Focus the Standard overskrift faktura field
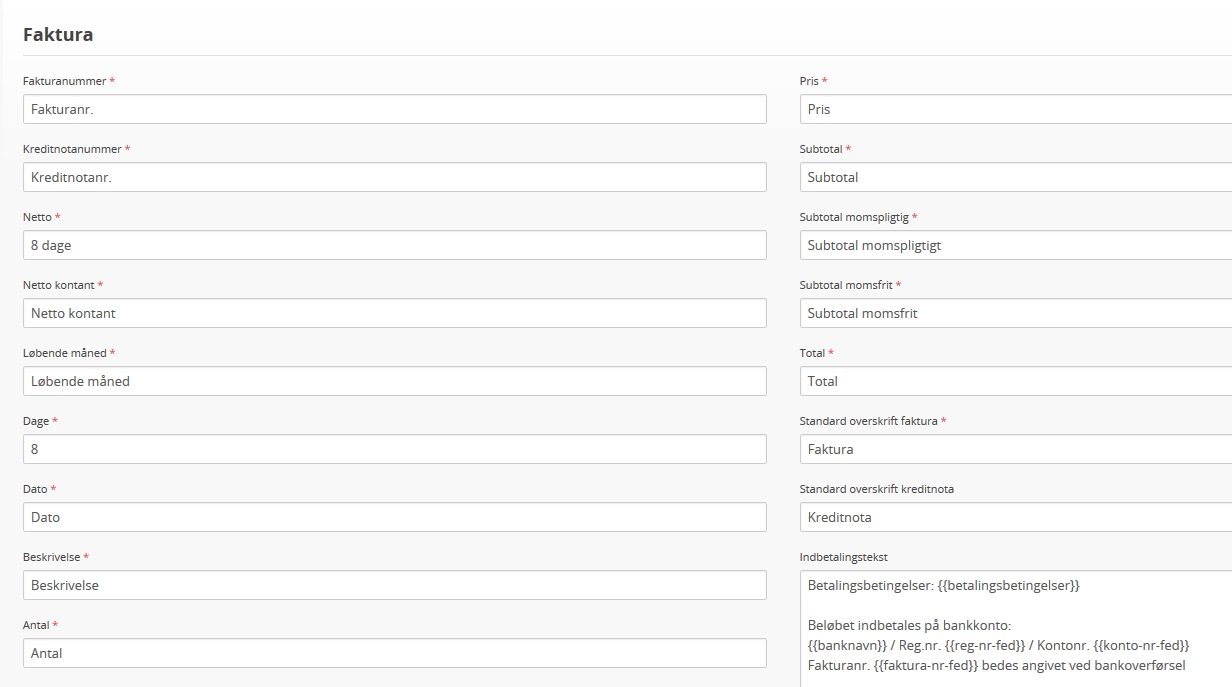This screenshot has height=687, width=1232. point(1016,449)
